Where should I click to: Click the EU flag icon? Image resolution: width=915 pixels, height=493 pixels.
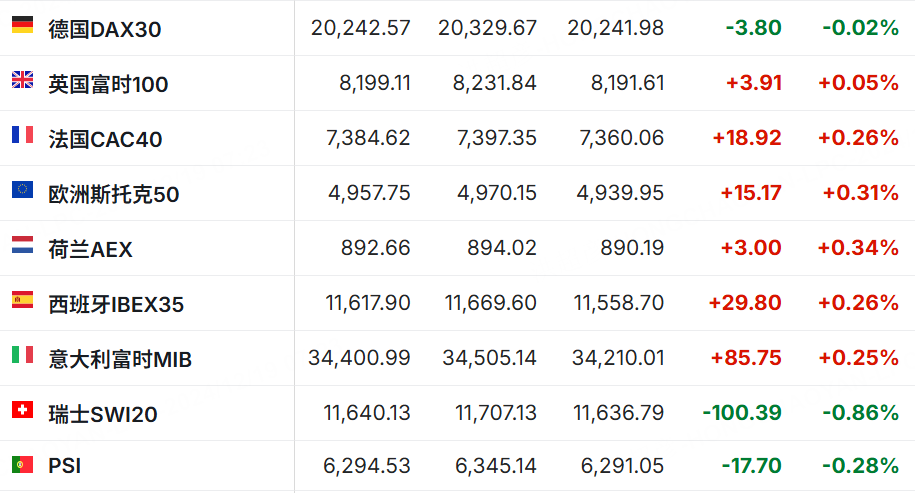click(22, 190)
